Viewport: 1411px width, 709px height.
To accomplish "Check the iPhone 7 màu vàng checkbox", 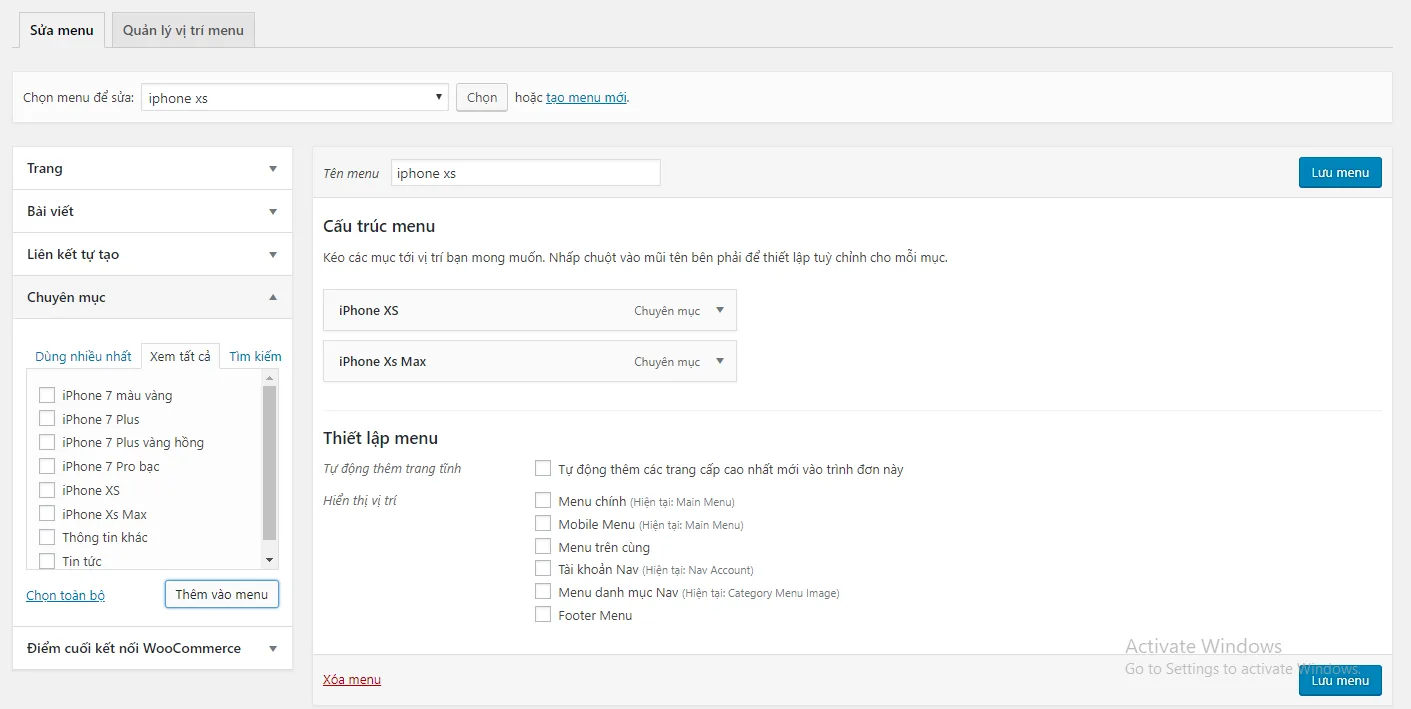I will pyautogui.click(x=46, y=395).
